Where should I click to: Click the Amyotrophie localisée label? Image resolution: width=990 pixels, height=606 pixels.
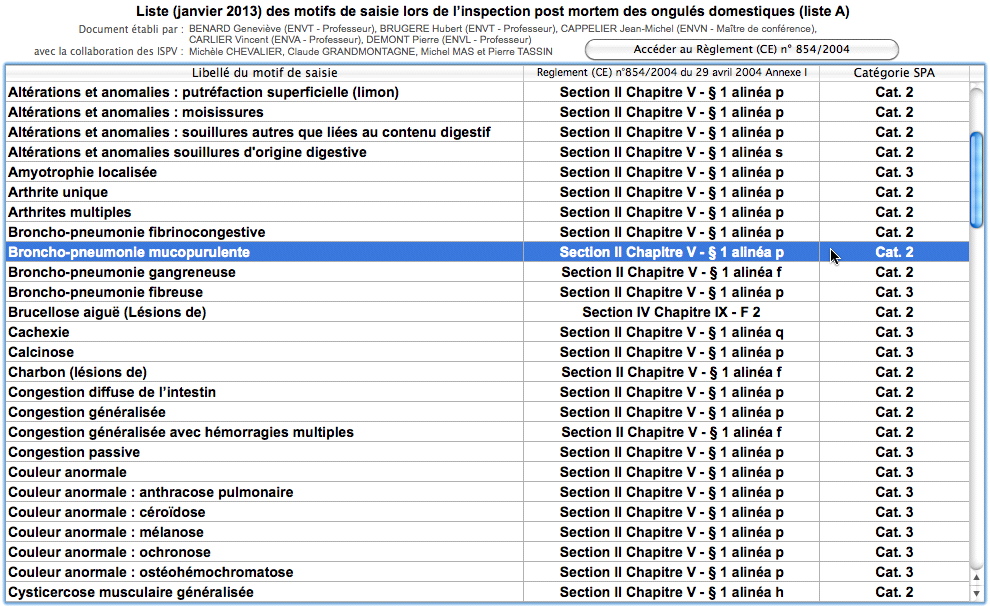tap(82, 173)
